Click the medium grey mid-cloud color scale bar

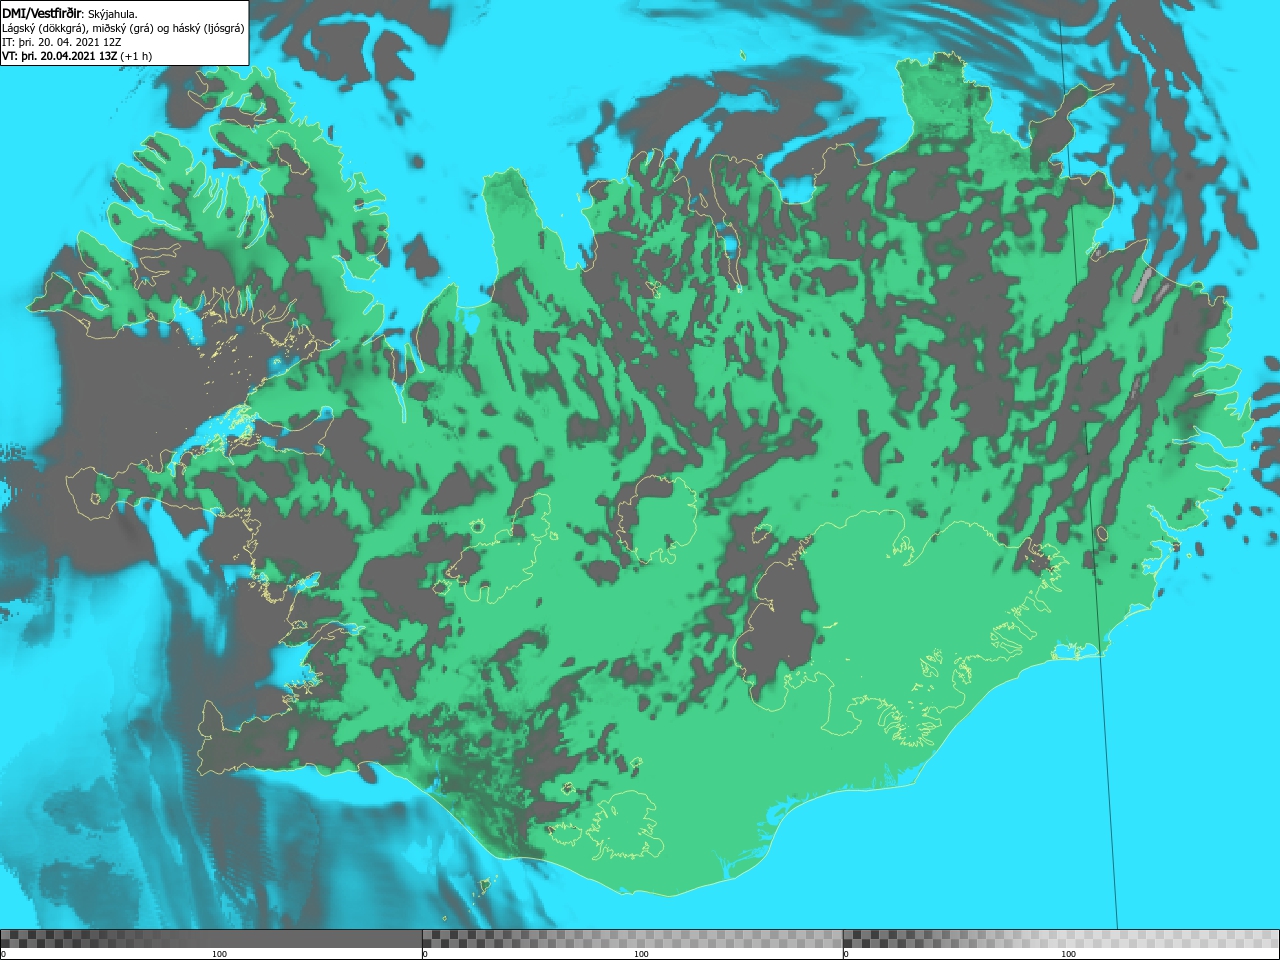[632, 939]
